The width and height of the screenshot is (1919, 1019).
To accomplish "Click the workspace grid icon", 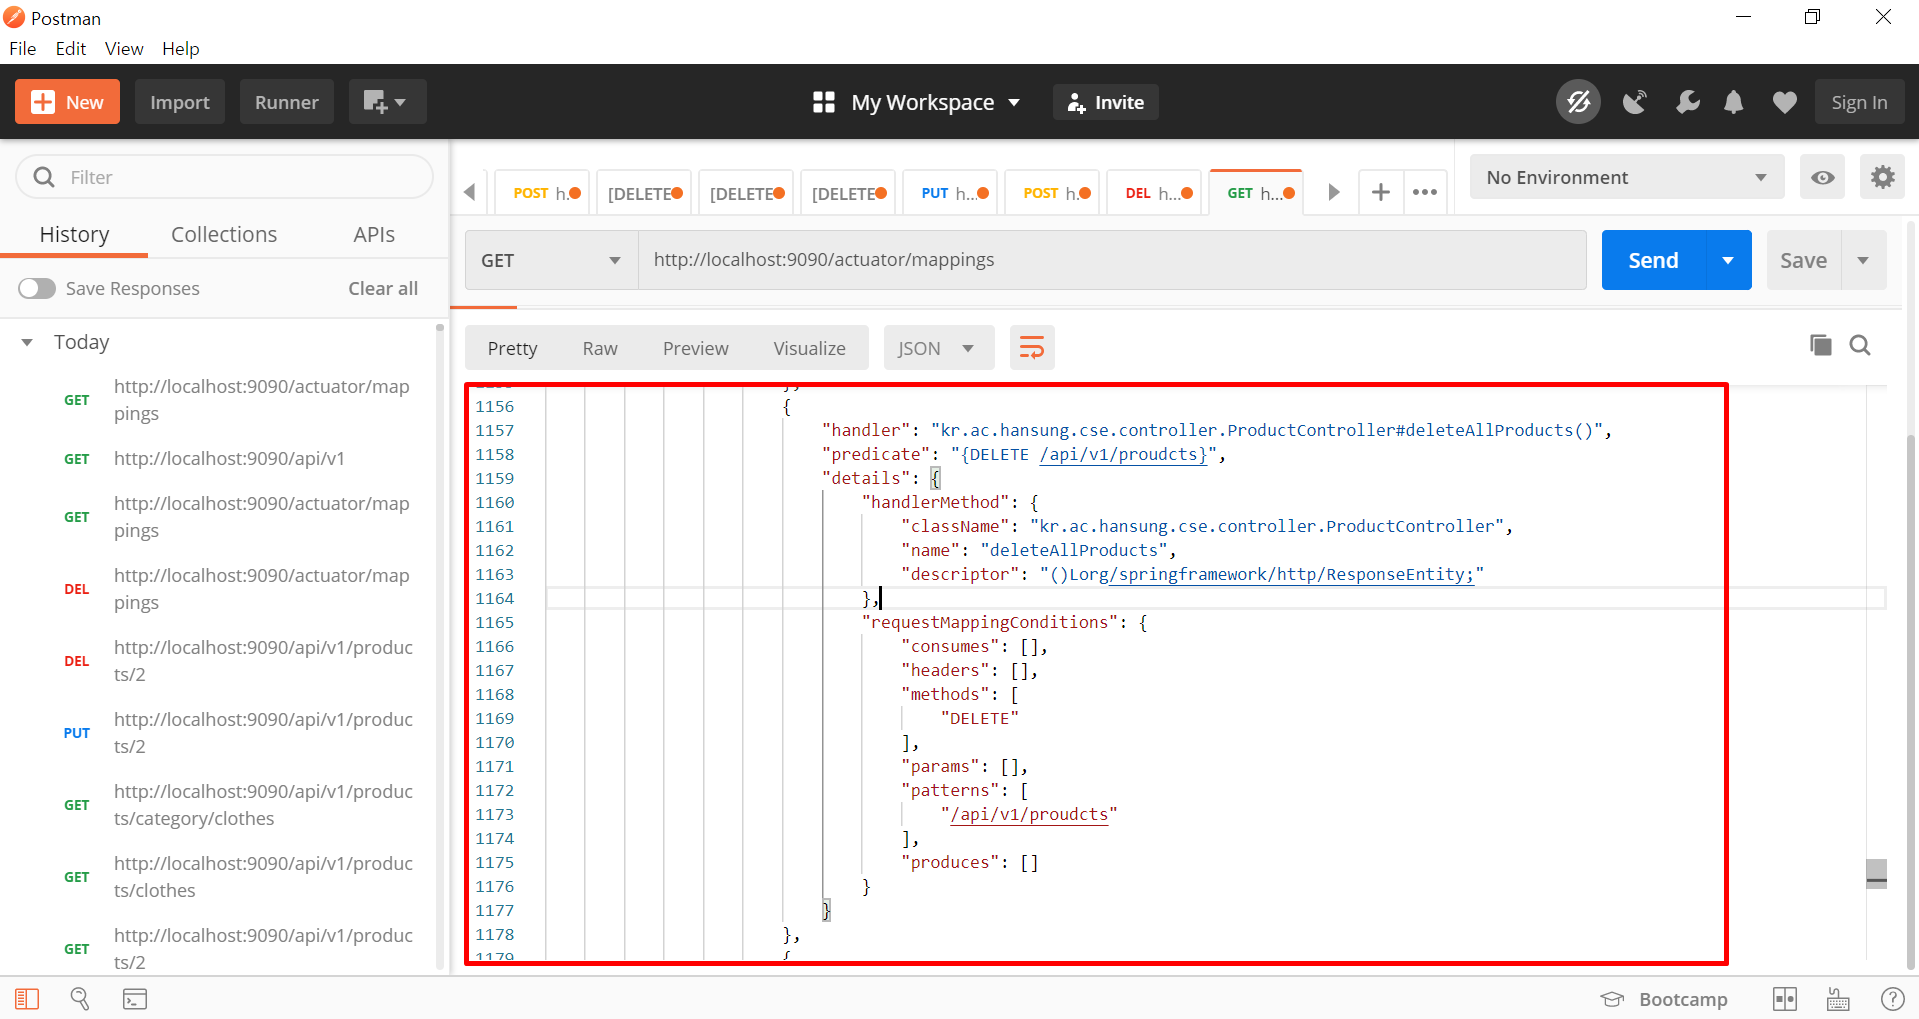I will [x=824, y=102].
